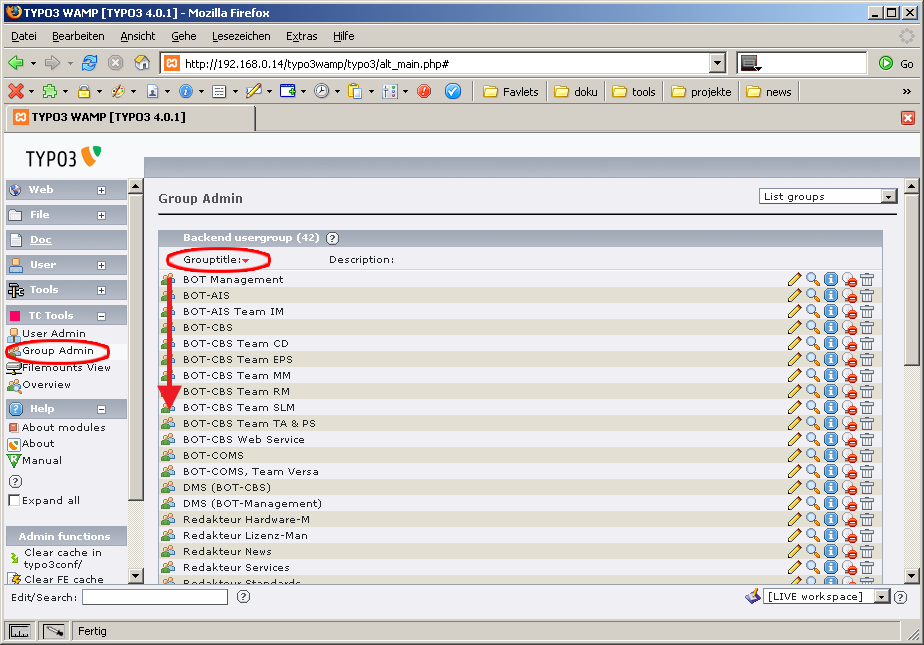The height and width of the screenshot is (645, 924).
Task: Edit BOT-CBS Team CD using the pencil
Action: (794, 343)
